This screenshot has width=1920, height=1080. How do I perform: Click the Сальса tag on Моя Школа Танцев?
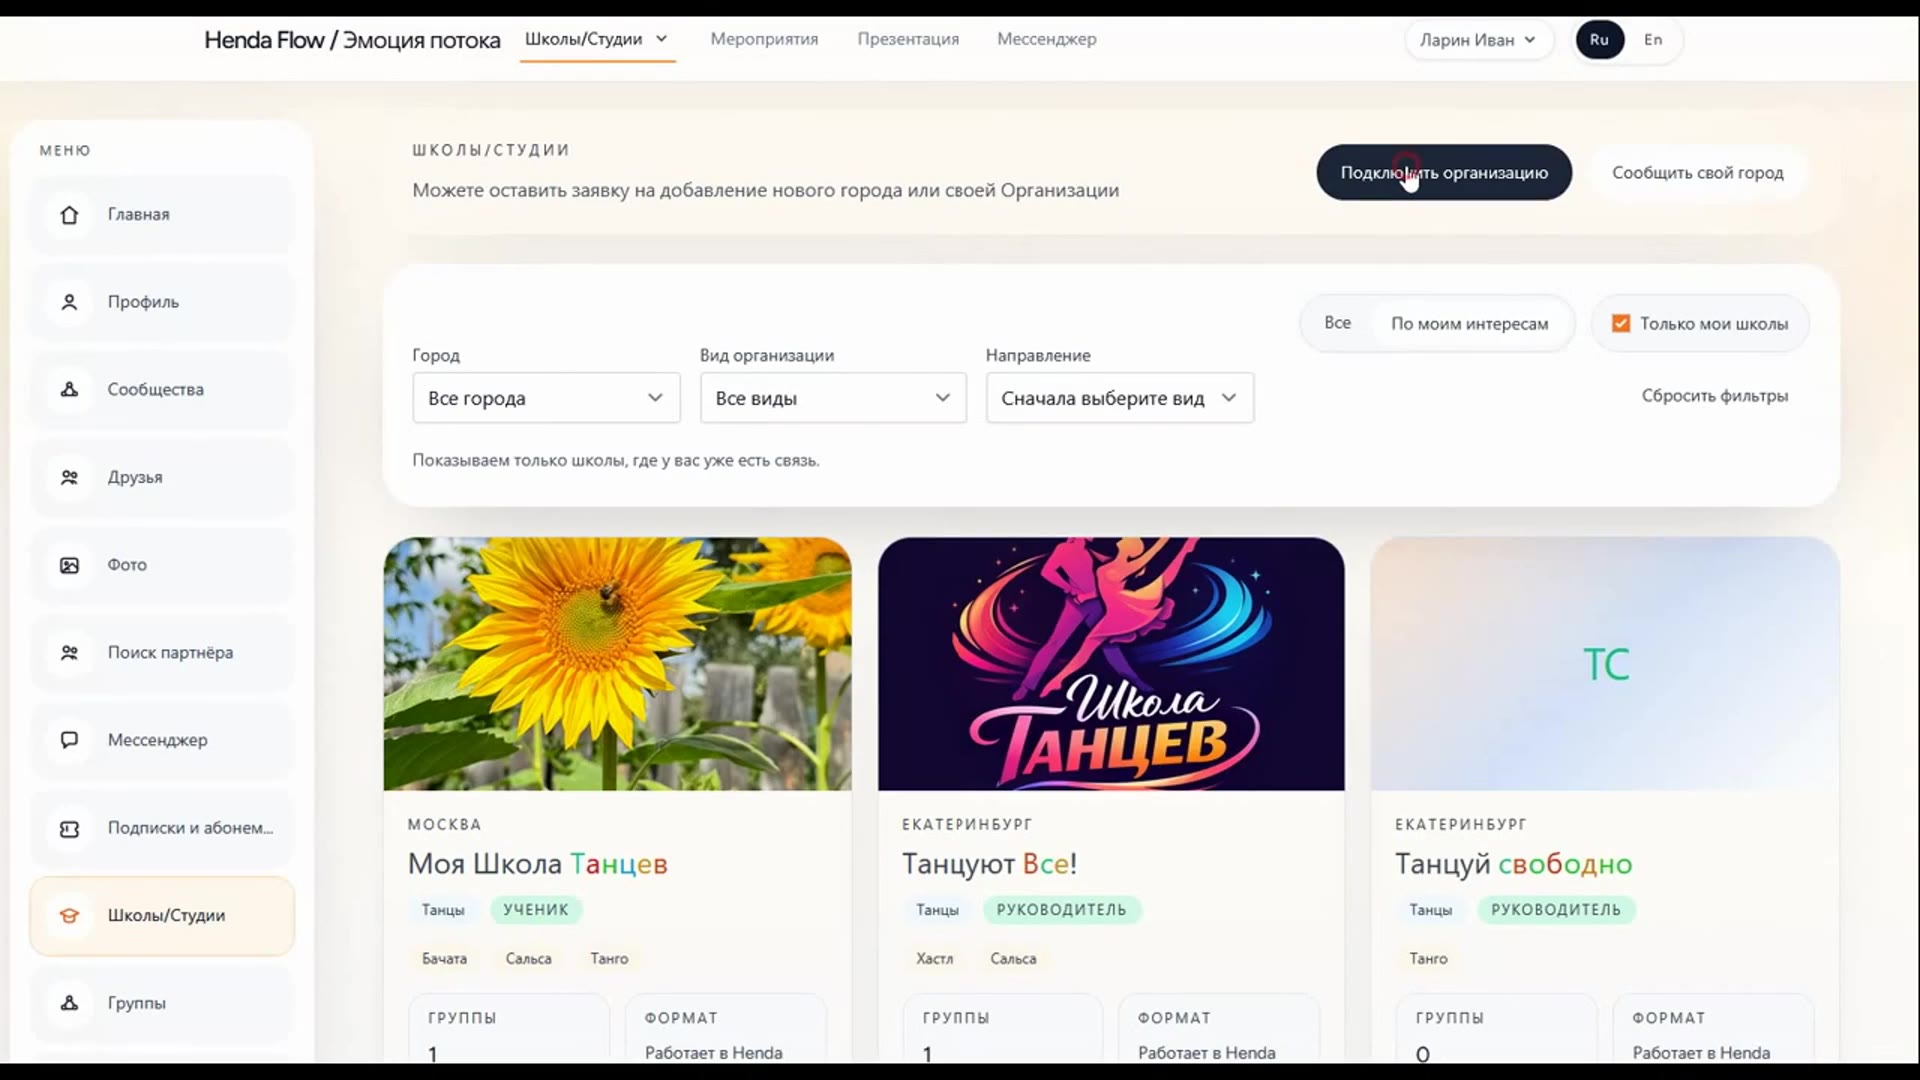(528, 959)
